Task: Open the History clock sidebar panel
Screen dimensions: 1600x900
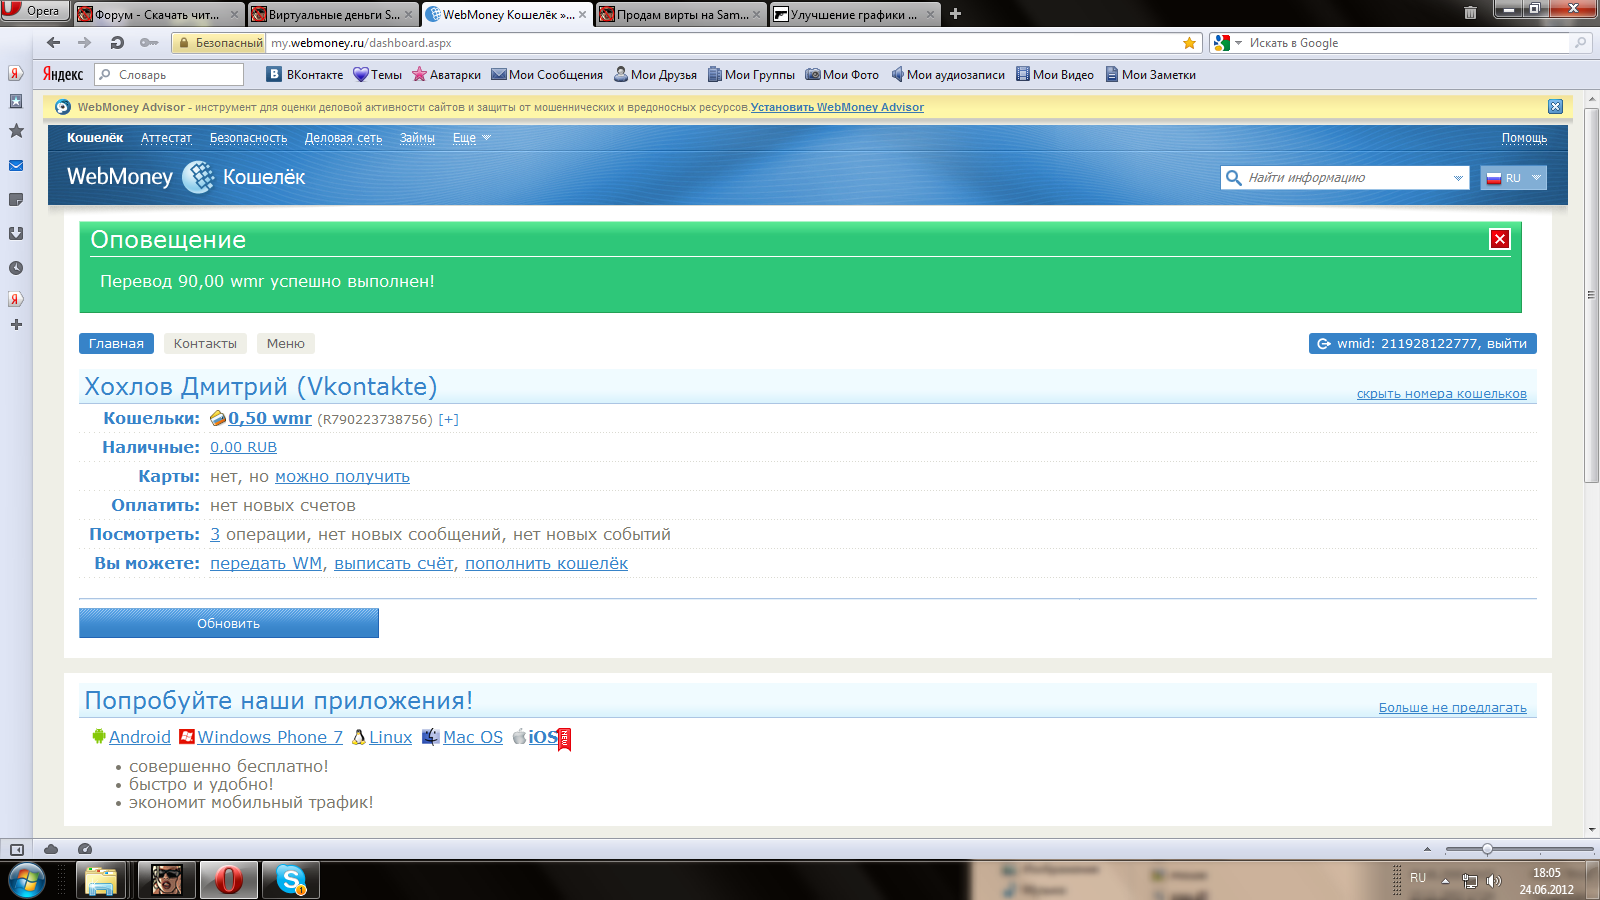Action: pos(16,268)
